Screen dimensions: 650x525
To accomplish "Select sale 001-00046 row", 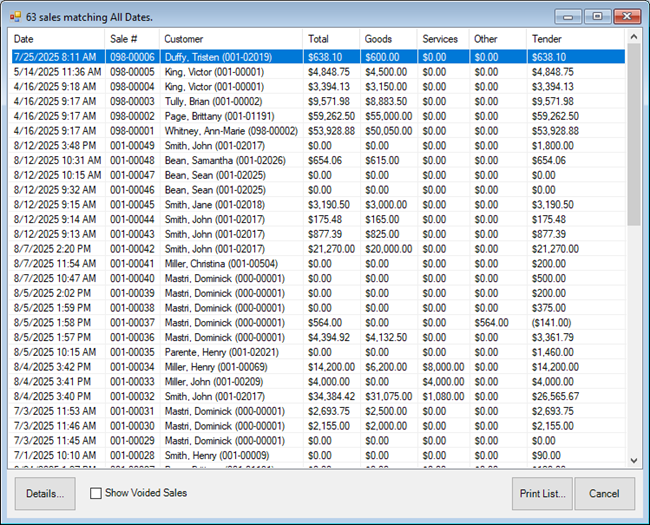I will pyautogui.click(x=318, y=190).
